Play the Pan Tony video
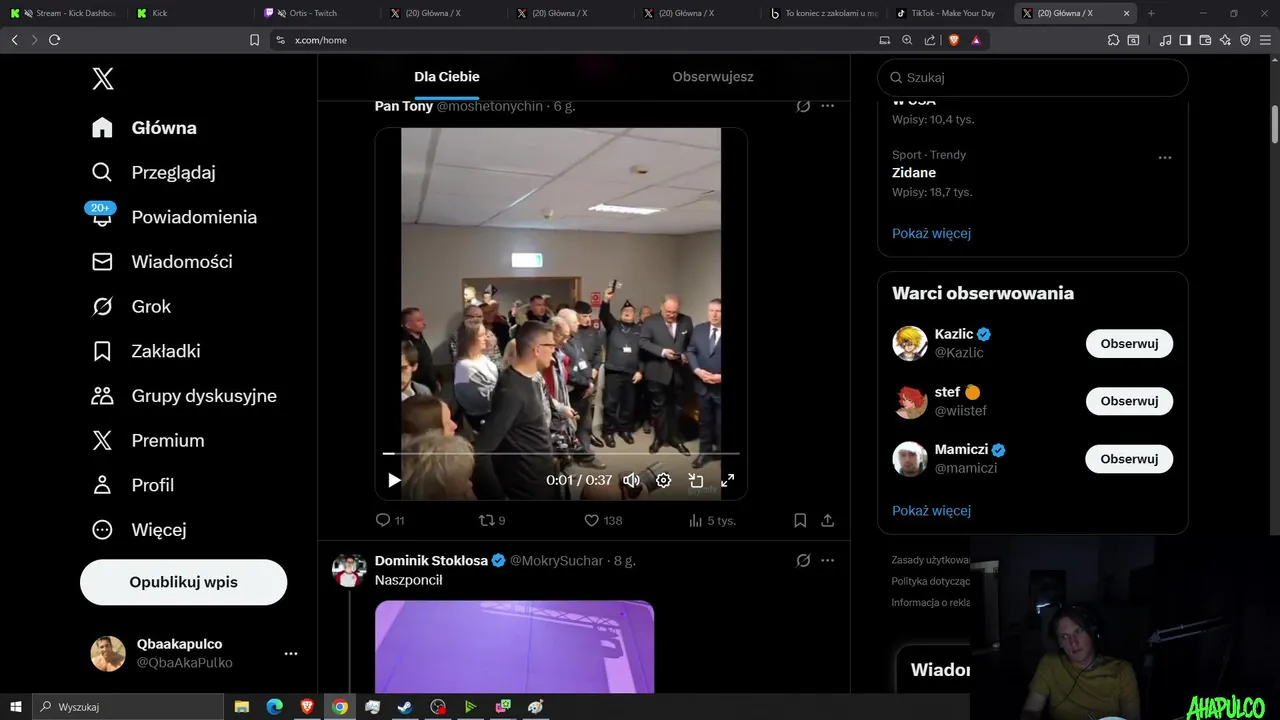Viewport: 1280px width, 720px height. pos(394,480)
